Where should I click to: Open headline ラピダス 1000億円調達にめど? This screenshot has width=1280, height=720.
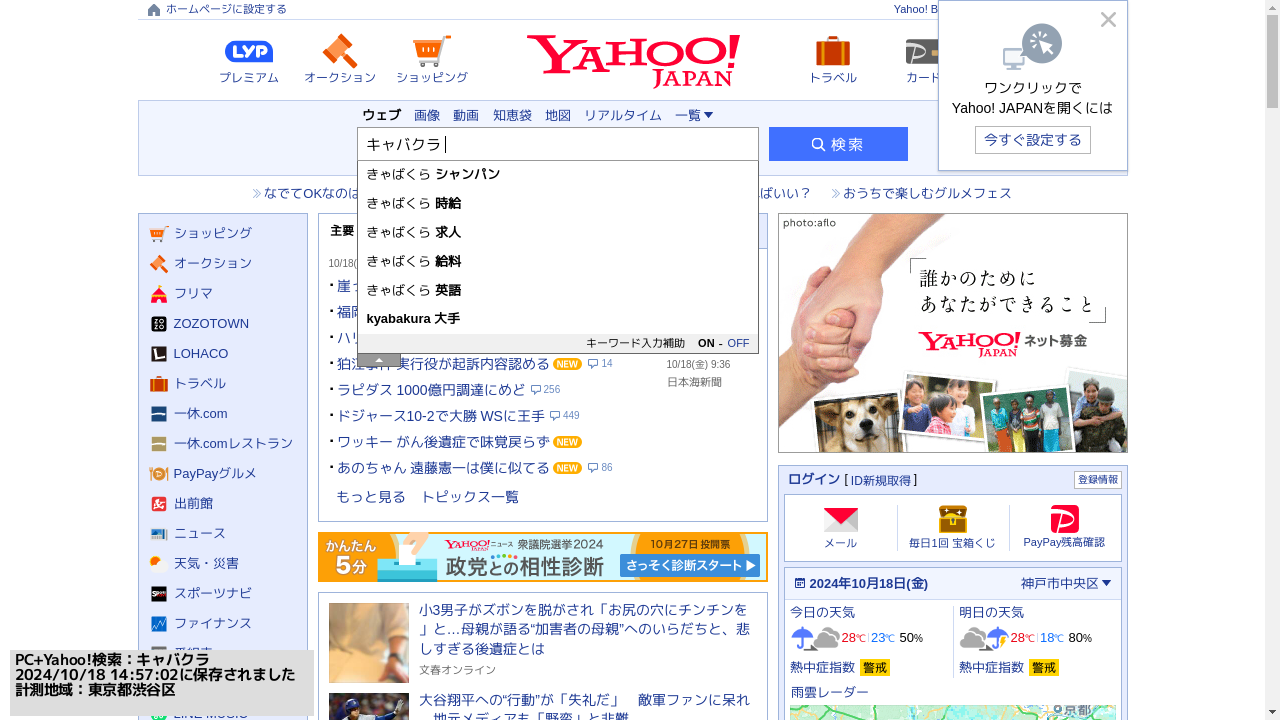point(431,390)
